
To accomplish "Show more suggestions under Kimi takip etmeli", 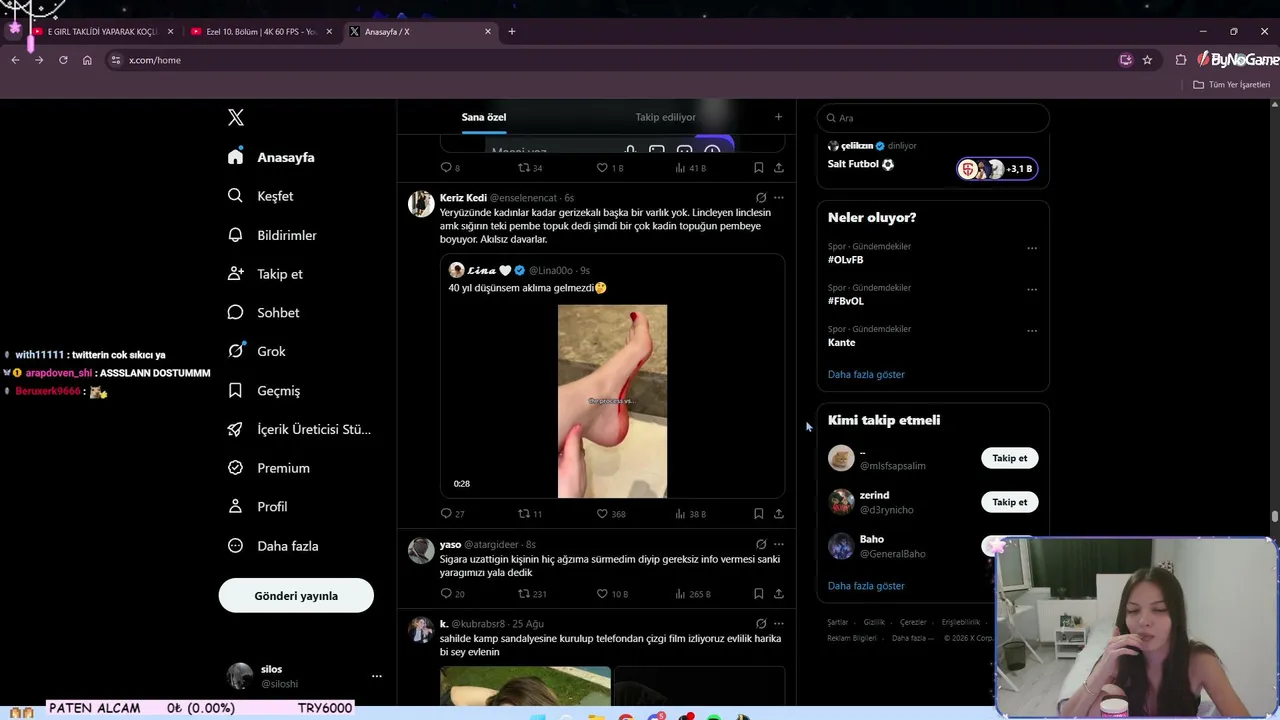I will [866, 586].
